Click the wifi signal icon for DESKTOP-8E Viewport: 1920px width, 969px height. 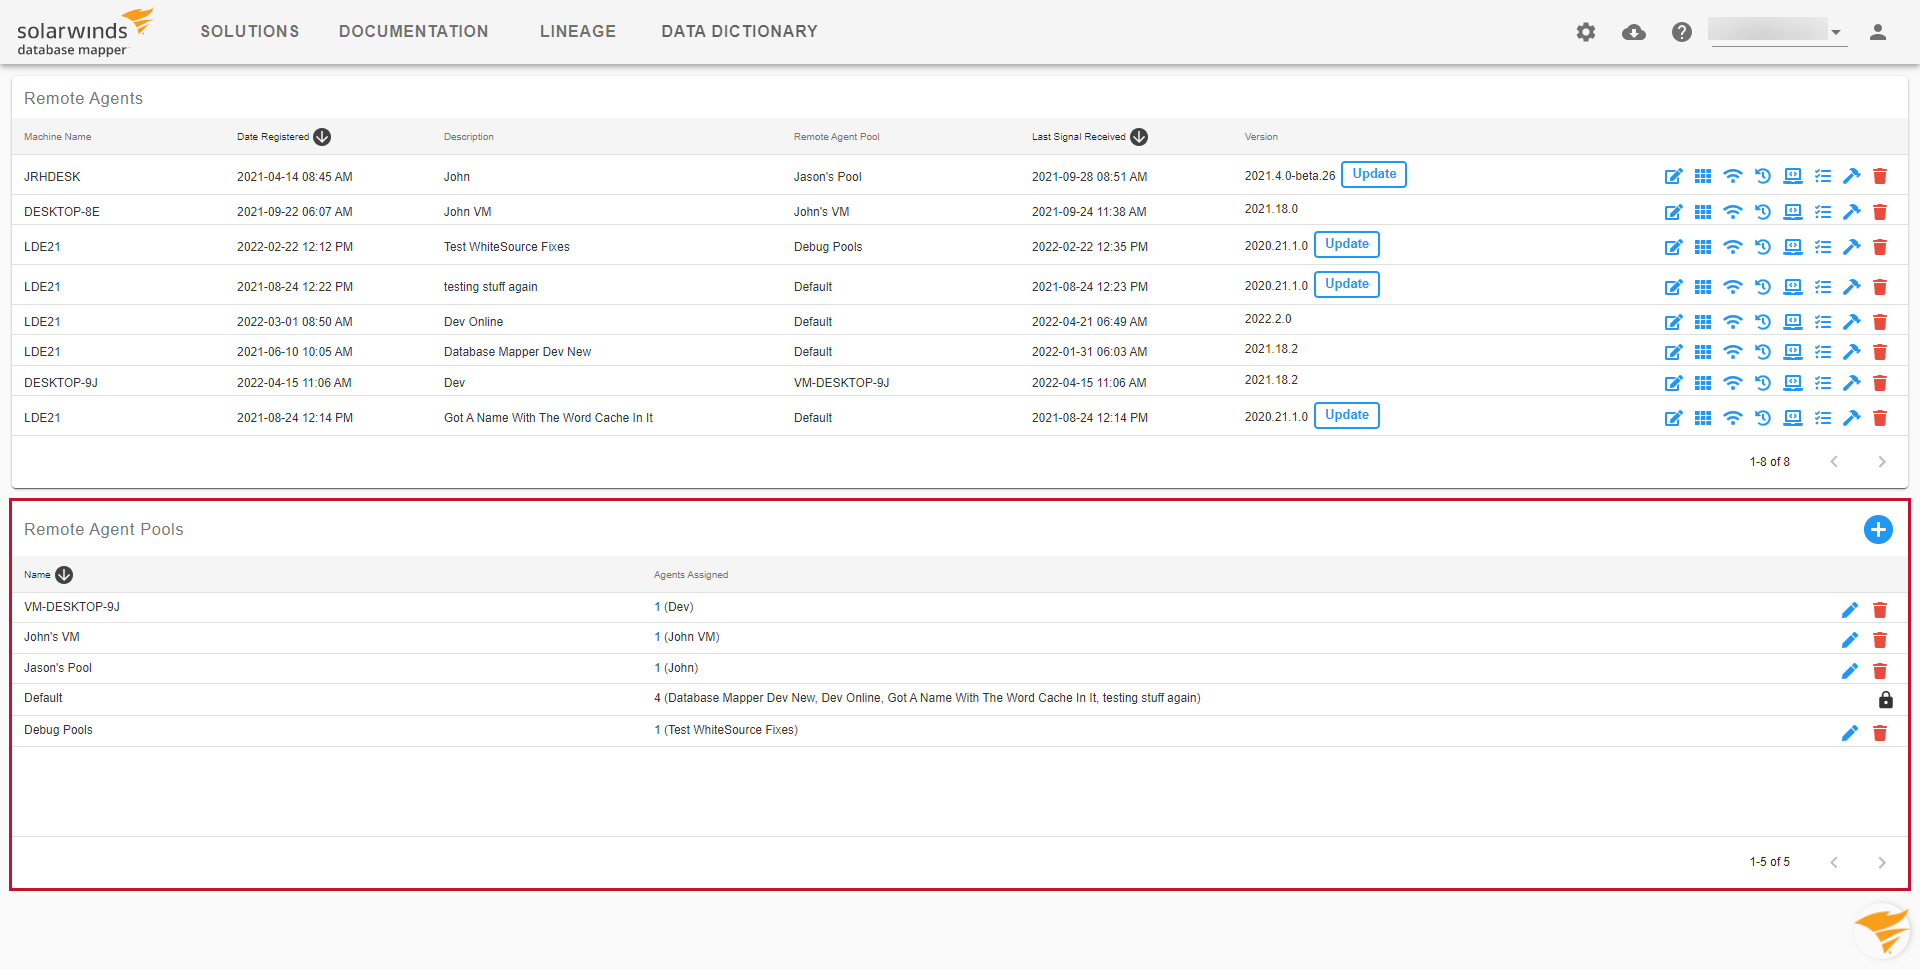(x=1733, y=212)
